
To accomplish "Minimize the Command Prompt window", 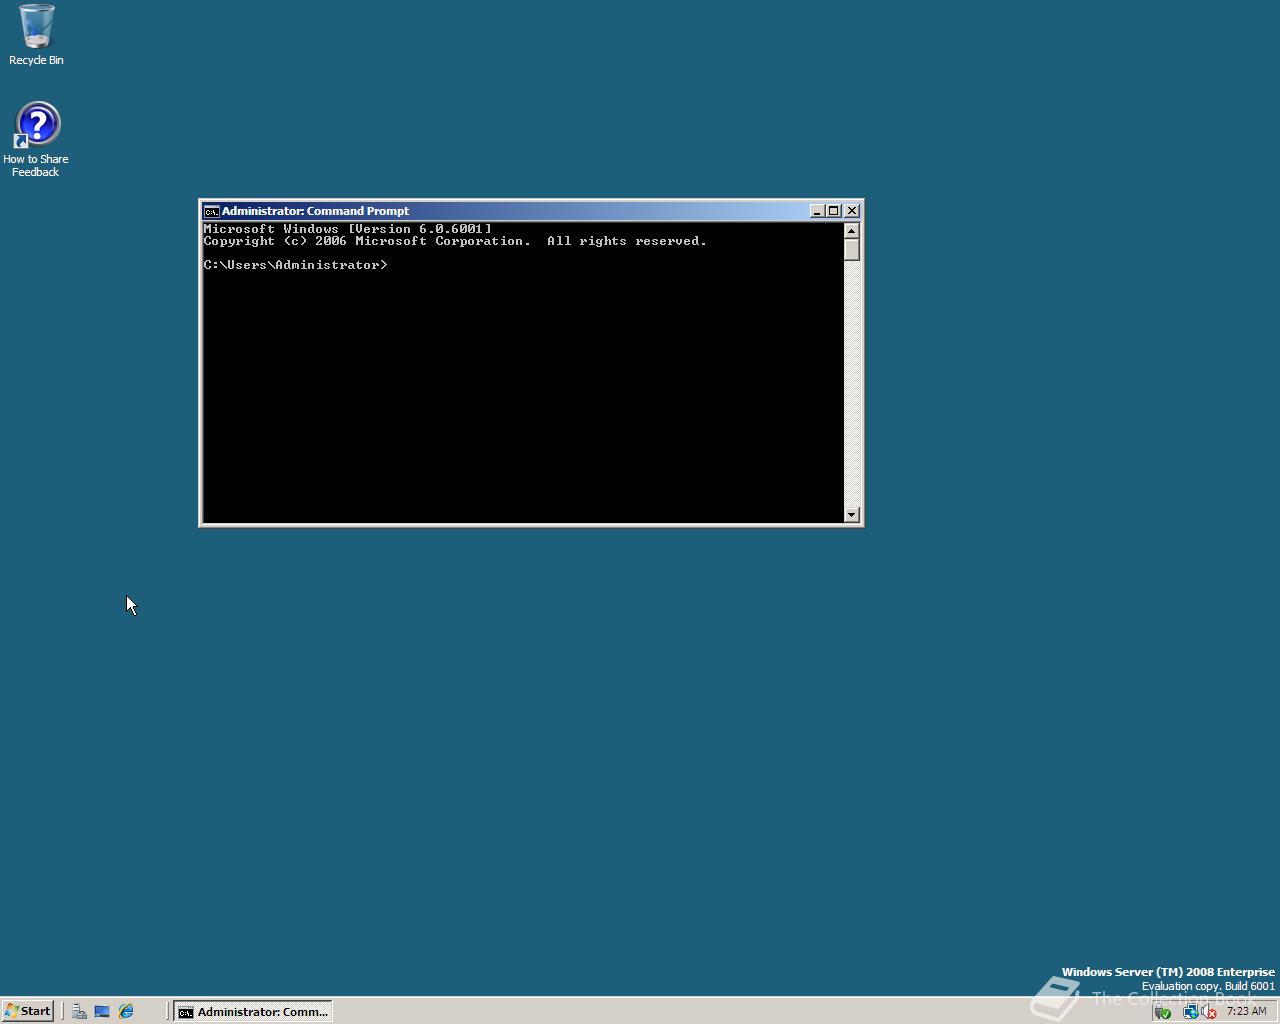I will coord(816,211).
